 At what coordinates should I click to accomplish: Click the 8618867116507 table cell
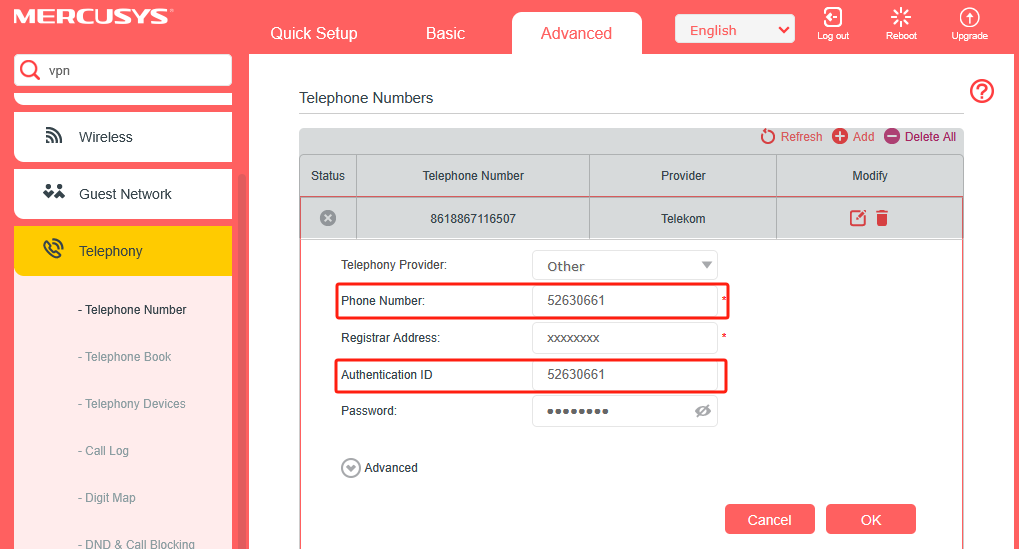pyautogui.click(x=473, y=218)
